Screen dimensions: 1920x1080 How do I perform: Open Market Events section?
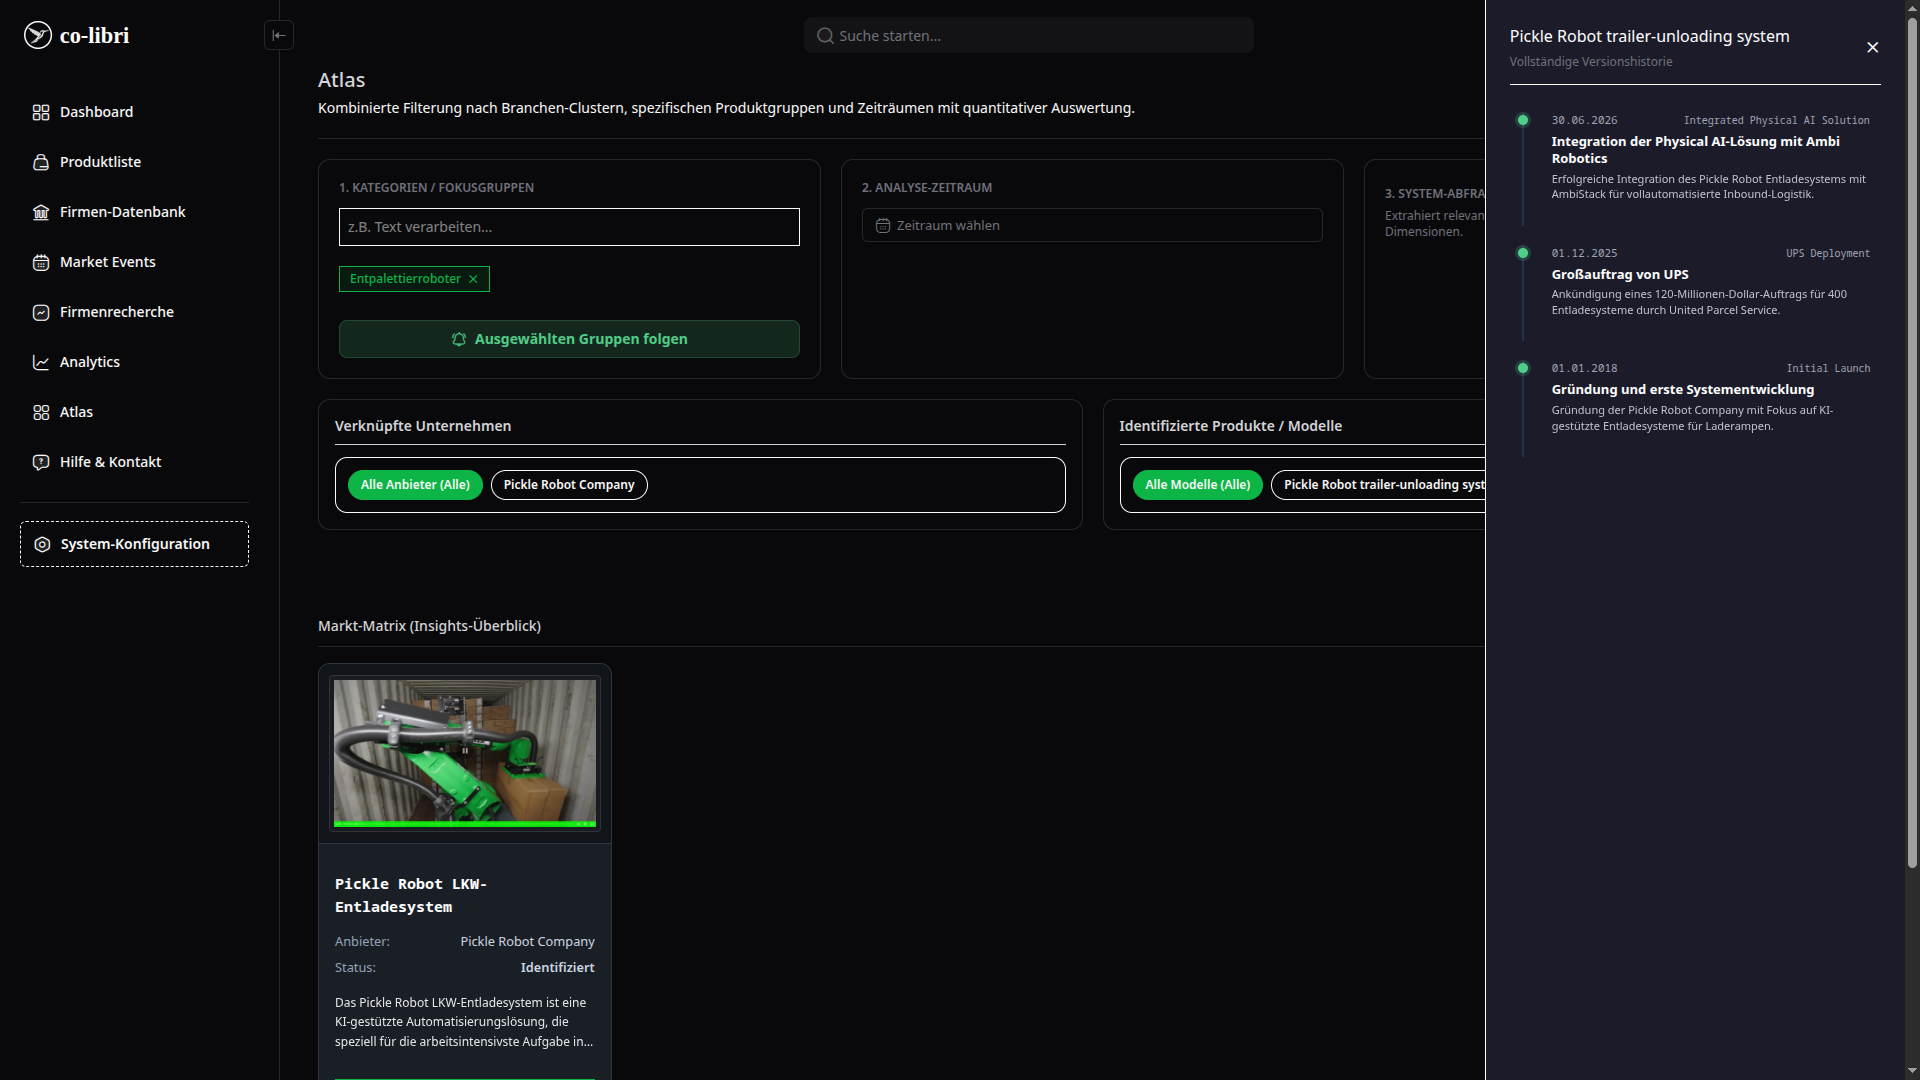(134, 262)
